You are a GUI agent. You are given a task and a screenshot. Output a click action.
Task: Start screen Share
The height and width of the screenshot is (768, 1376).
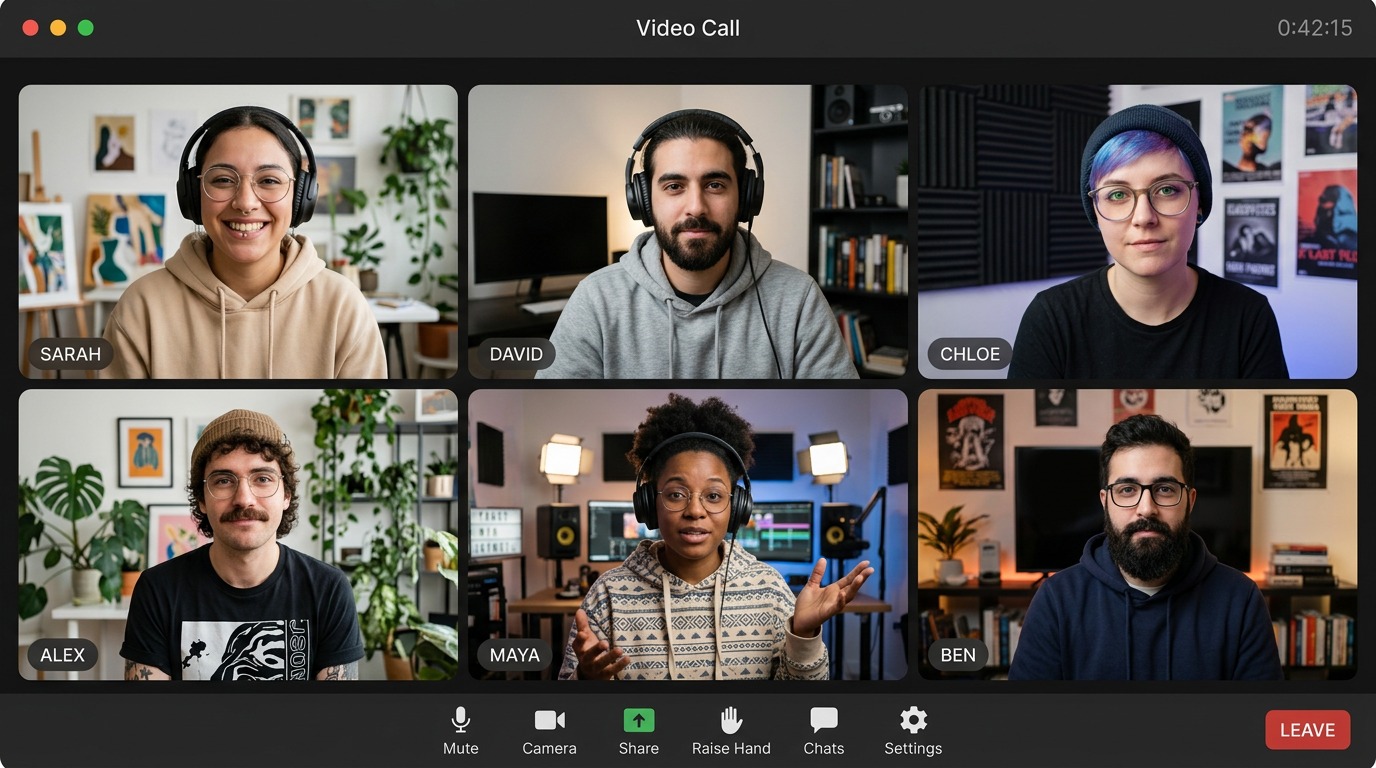(x=638, y=731)
